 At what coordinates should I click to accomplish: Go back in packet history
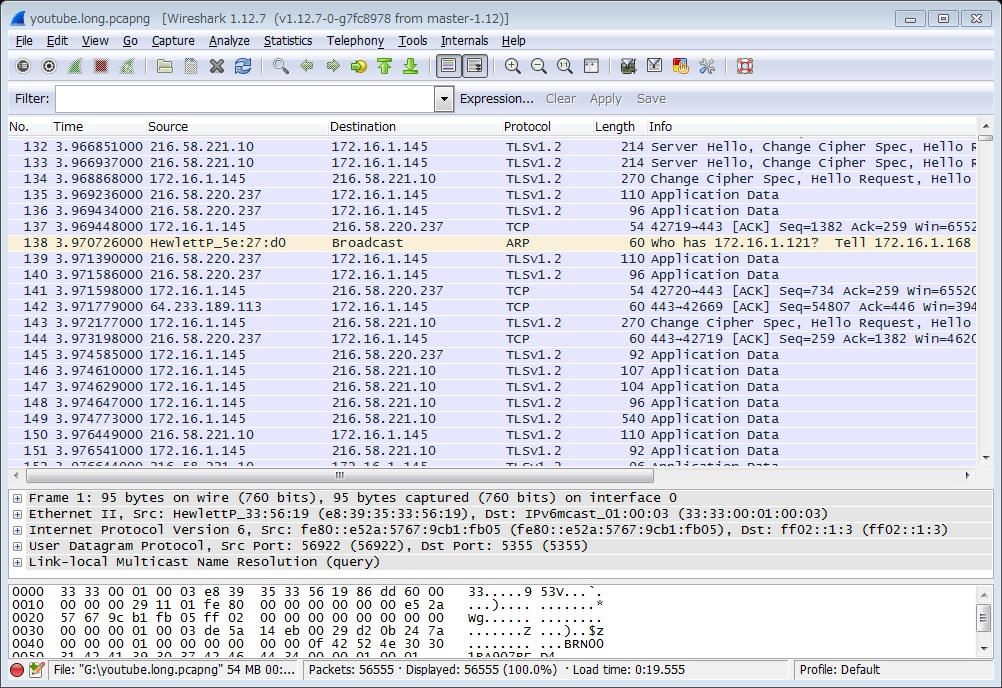307,66
